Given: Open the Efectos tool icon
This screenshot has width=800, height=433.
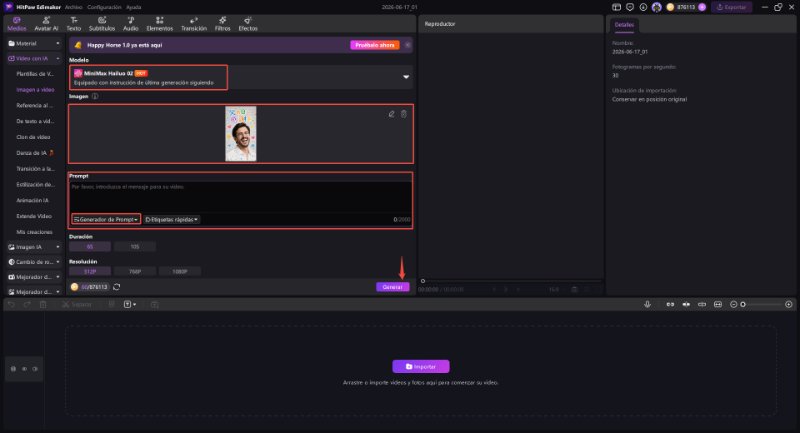Looking at the screenshot, I should [248, 23].
